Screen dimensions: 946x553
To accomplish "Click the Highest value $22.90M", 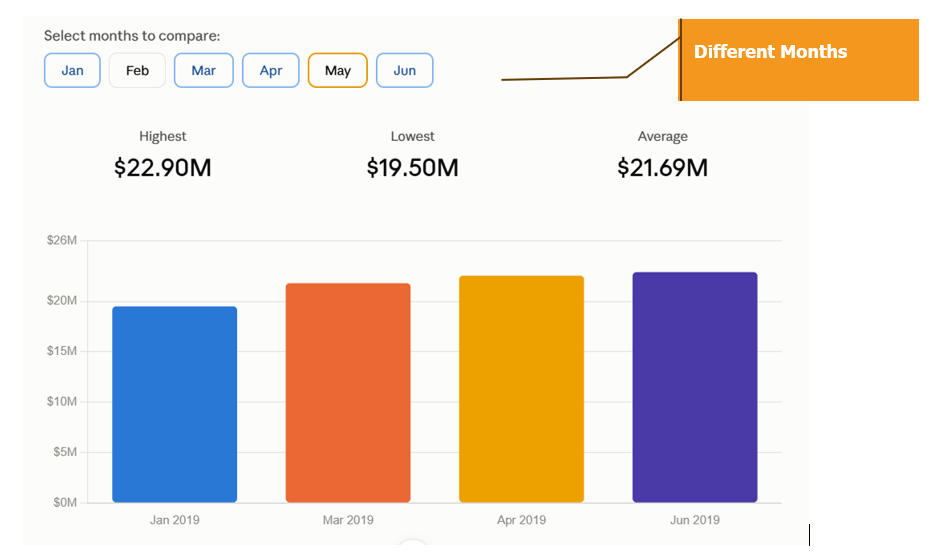I will [163, 168].
